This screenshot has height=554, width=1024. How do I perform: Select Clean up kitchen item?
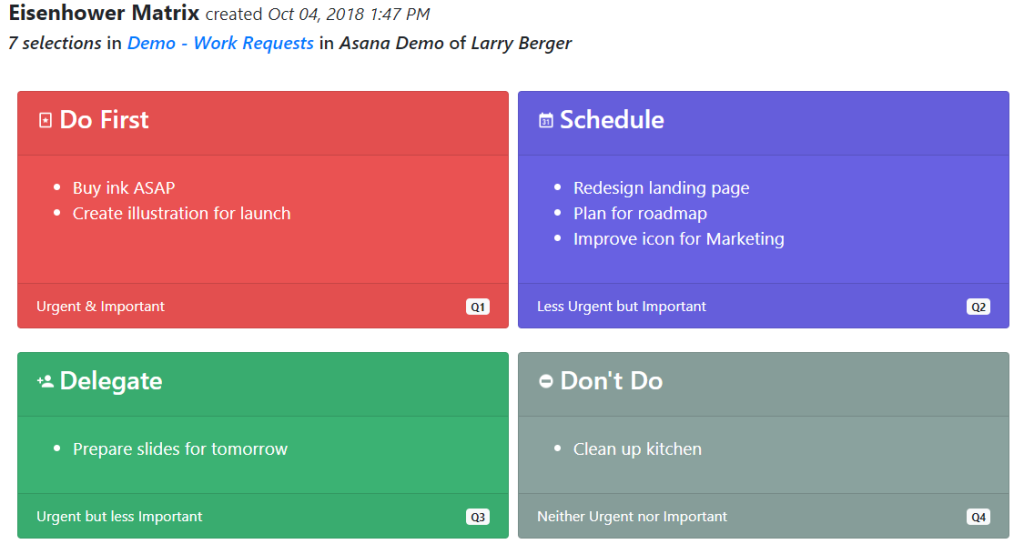(x=637, y=449)
